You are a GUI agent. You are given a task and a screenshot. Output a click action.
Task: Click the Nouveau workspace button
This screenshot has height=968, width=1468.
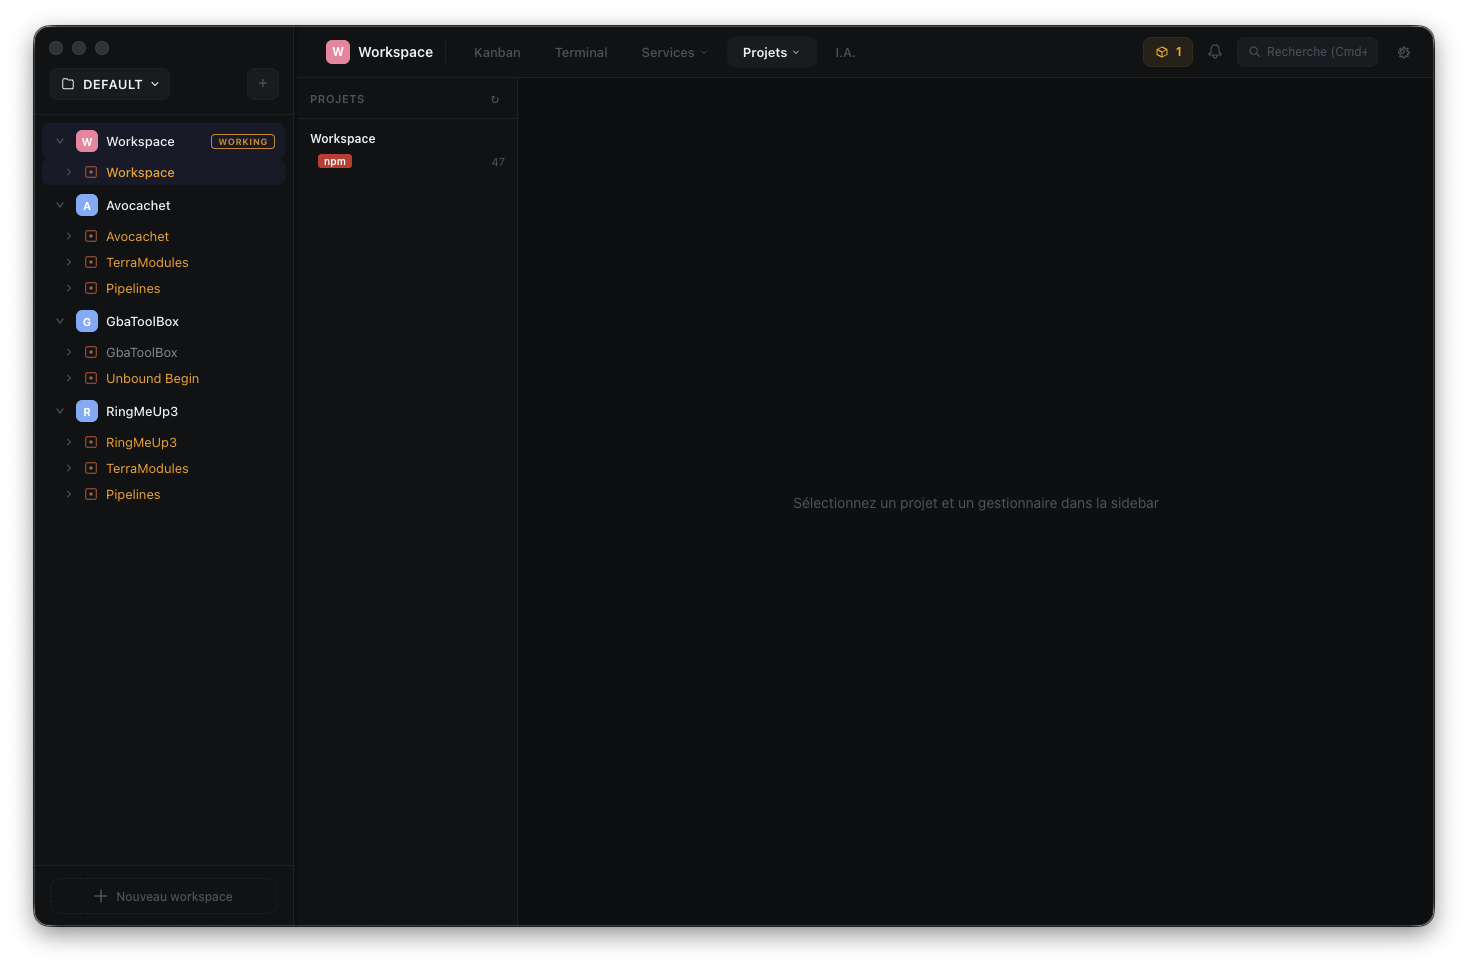163,896
